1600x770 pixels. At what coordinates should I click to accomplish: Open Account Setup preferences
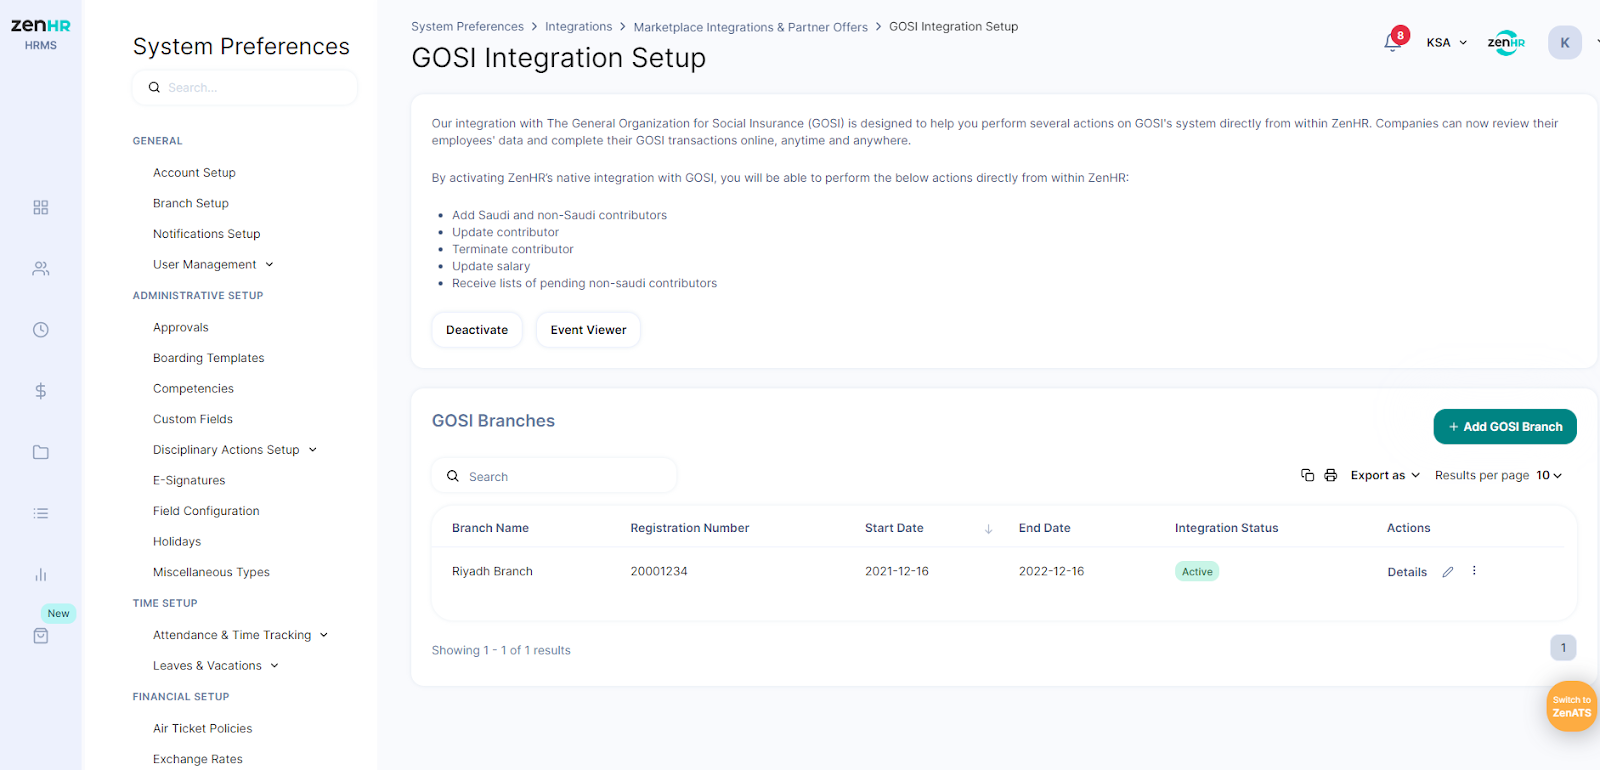194,173
